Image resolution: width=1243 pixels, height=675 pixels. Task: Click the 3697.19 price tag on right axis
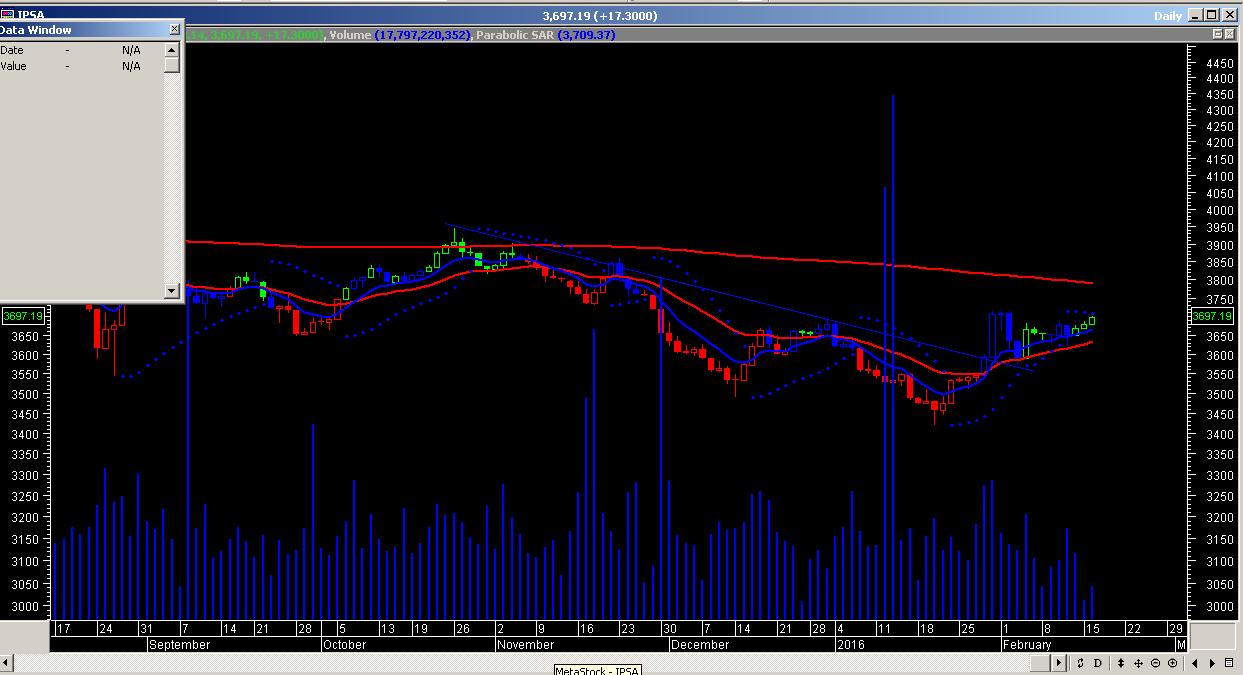tap(1212, 316)
